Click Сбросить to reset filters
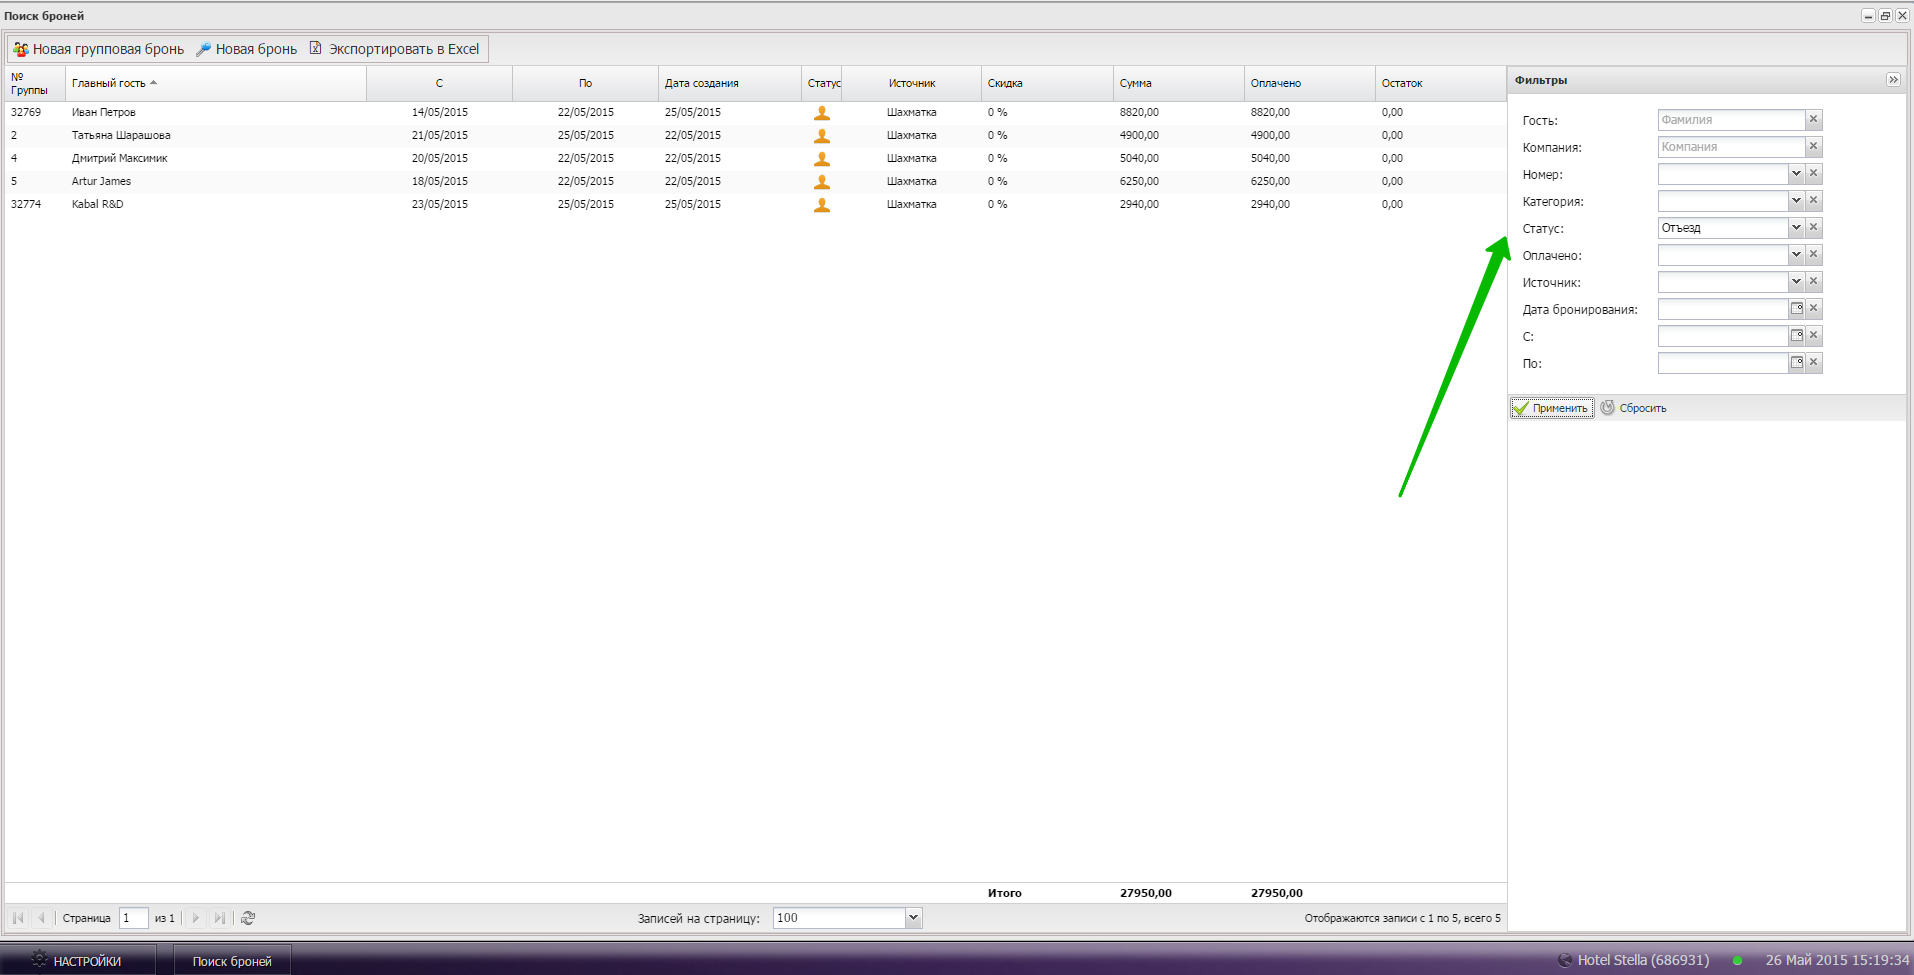 point(1634,408)
